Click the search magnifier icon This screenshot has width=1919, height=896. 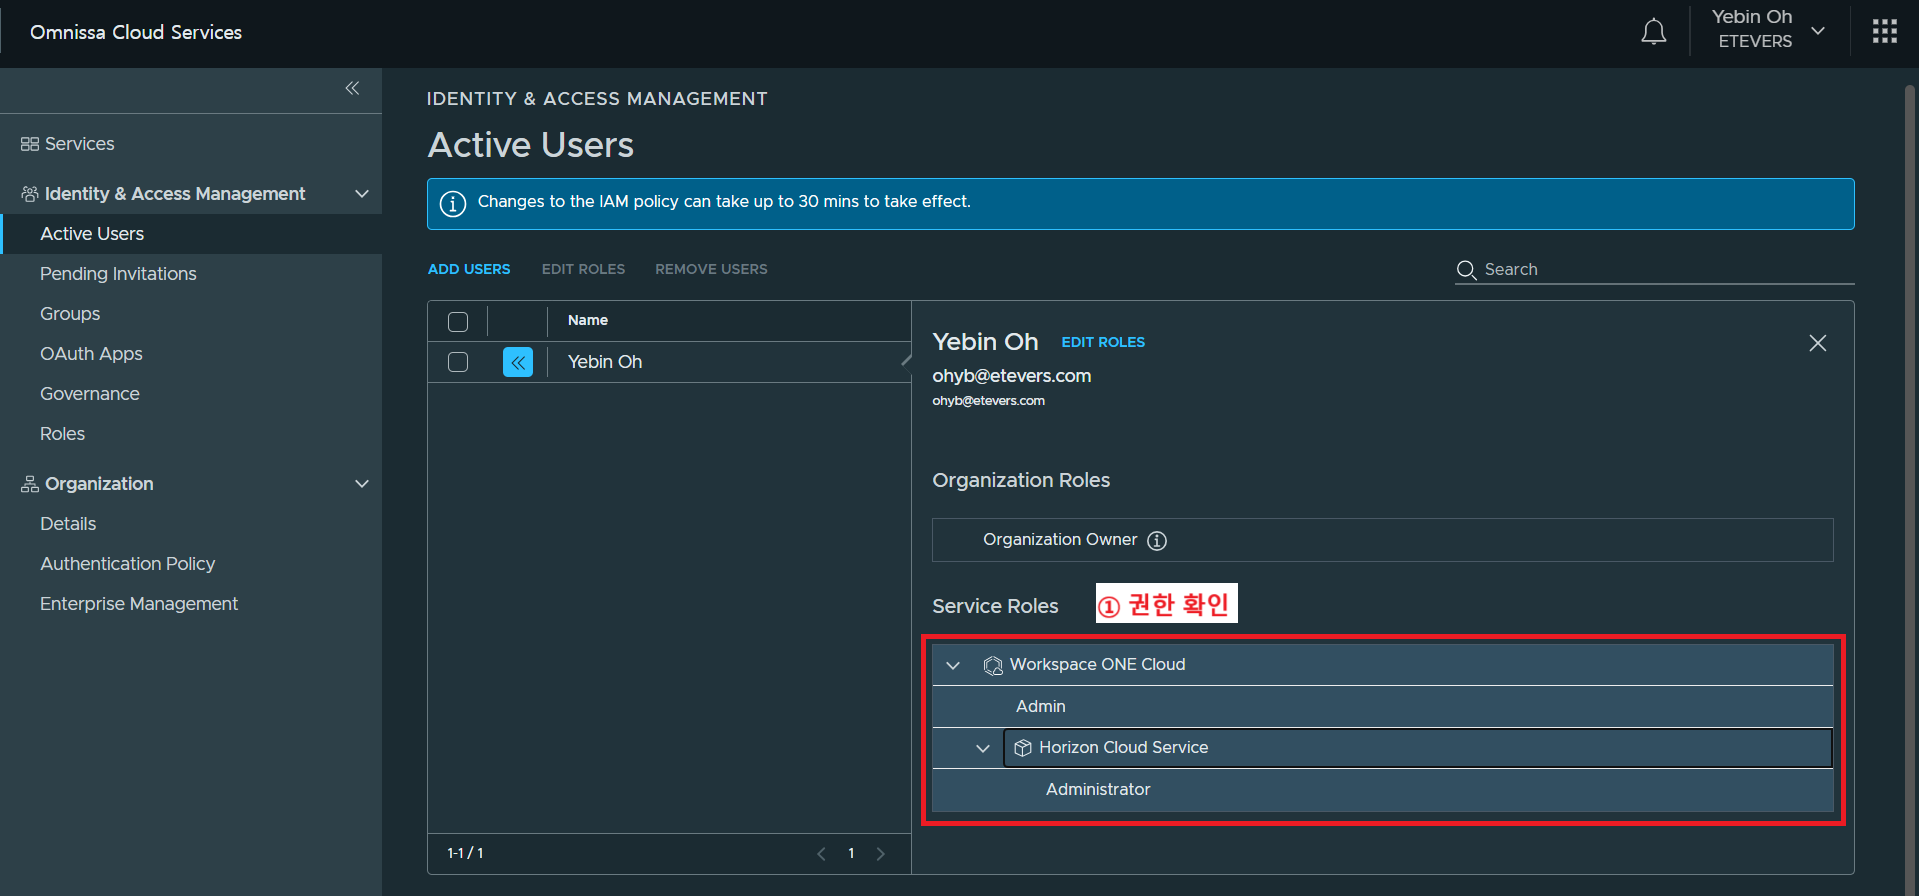click(1466, 270)
